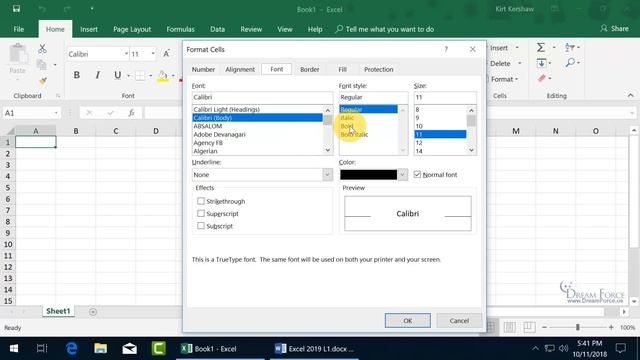Open the Formulas ribbon tab
Screen dimensions: 640x360
click(180, 29)
